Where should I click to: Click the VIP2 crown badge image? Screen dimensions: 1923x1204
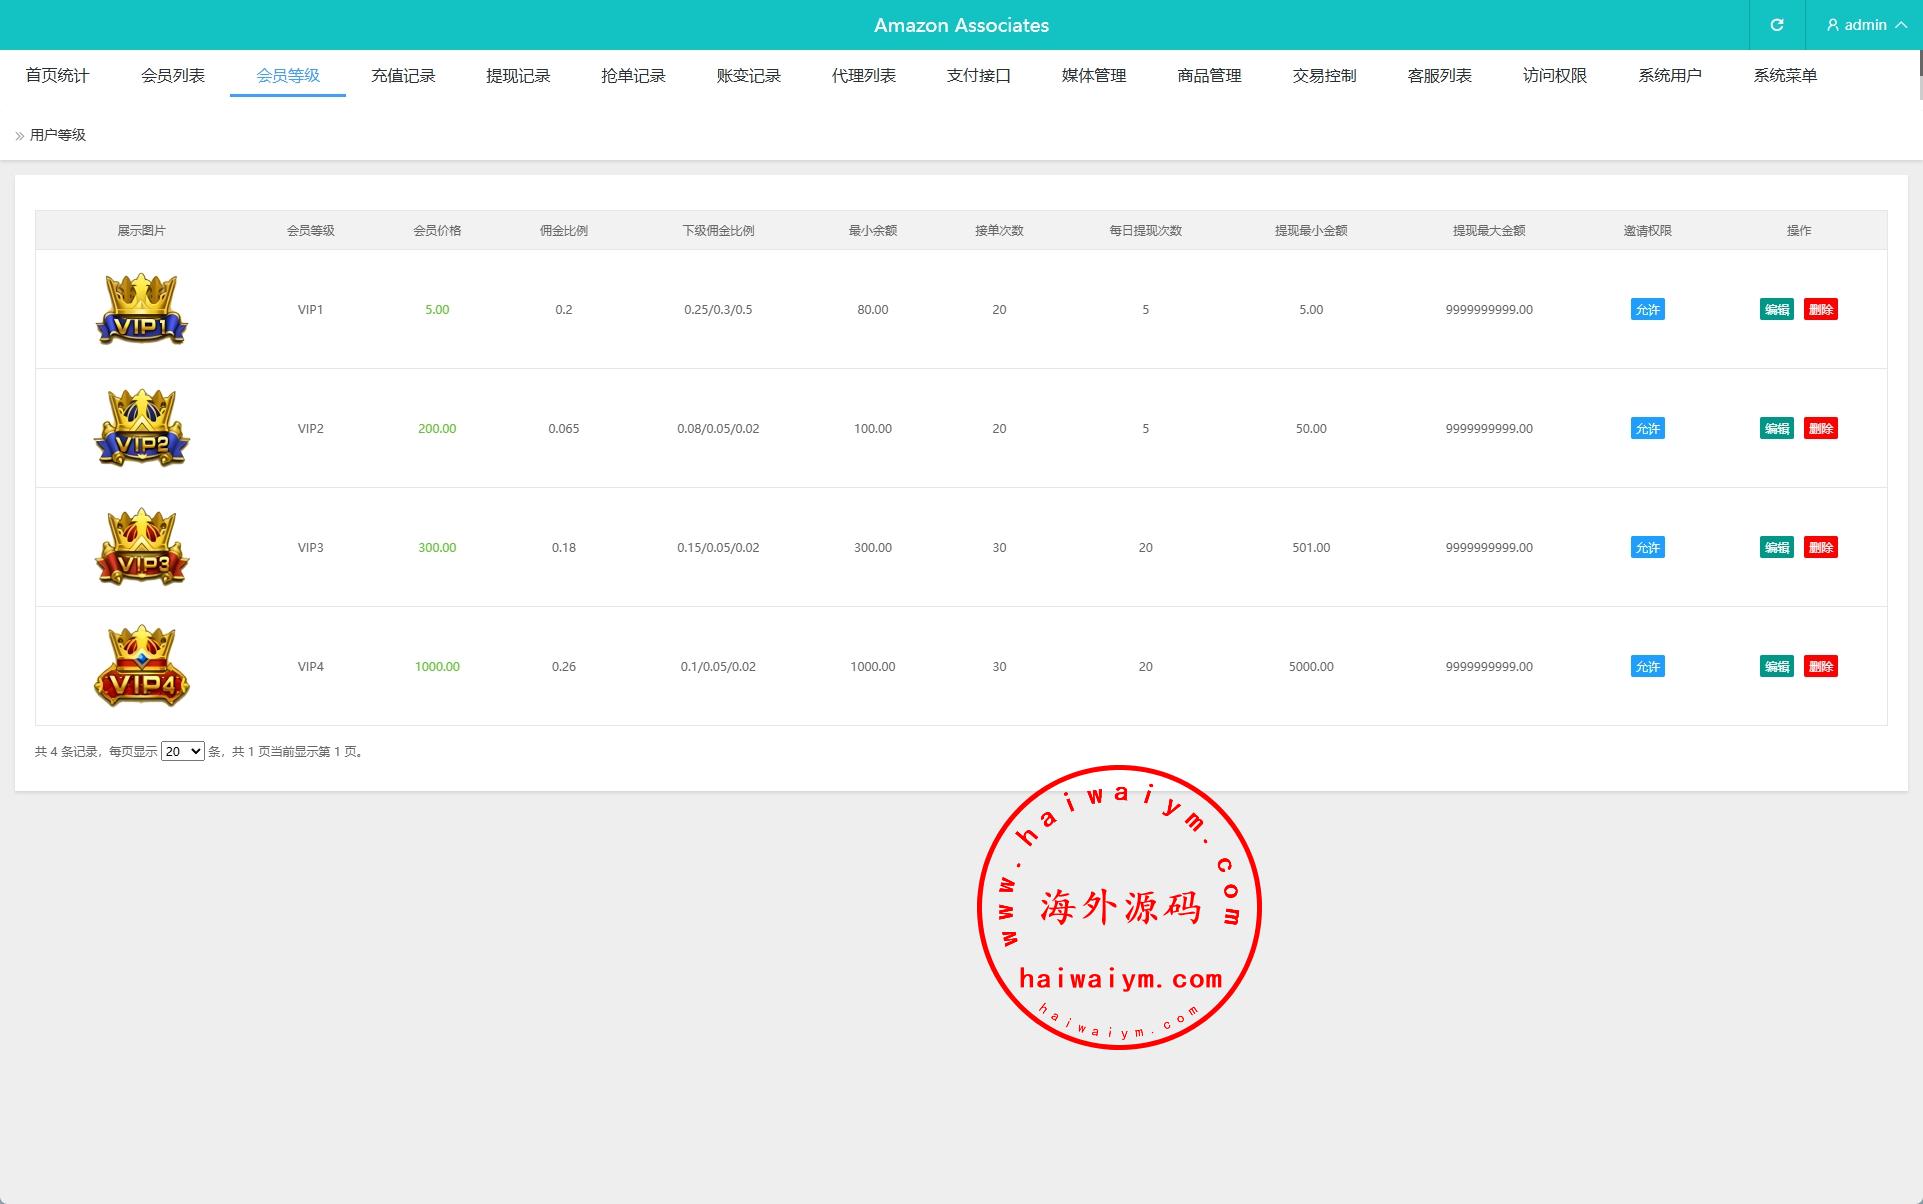coord(141,428)
